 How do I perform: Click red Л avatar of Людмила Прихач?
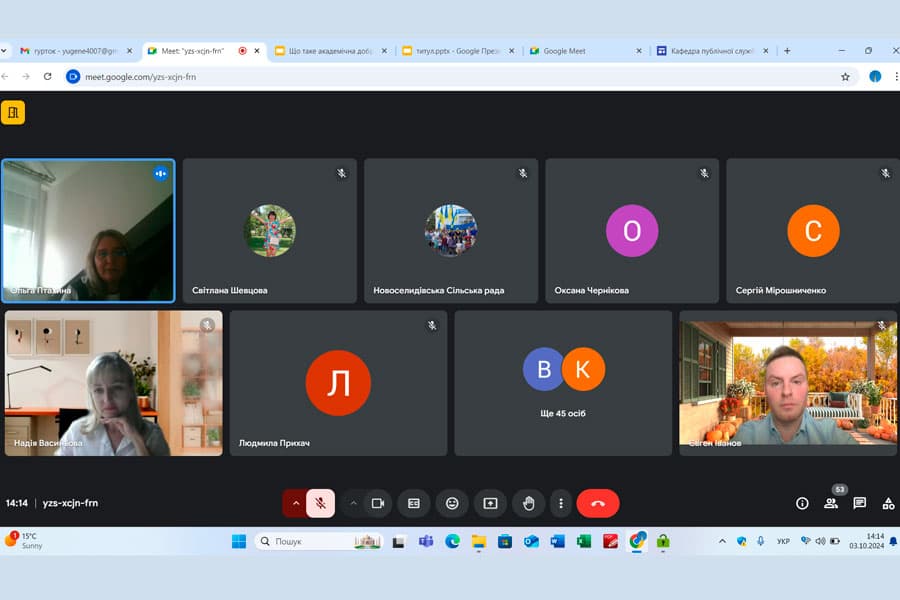pyautogui.click(x=338, y=383)
